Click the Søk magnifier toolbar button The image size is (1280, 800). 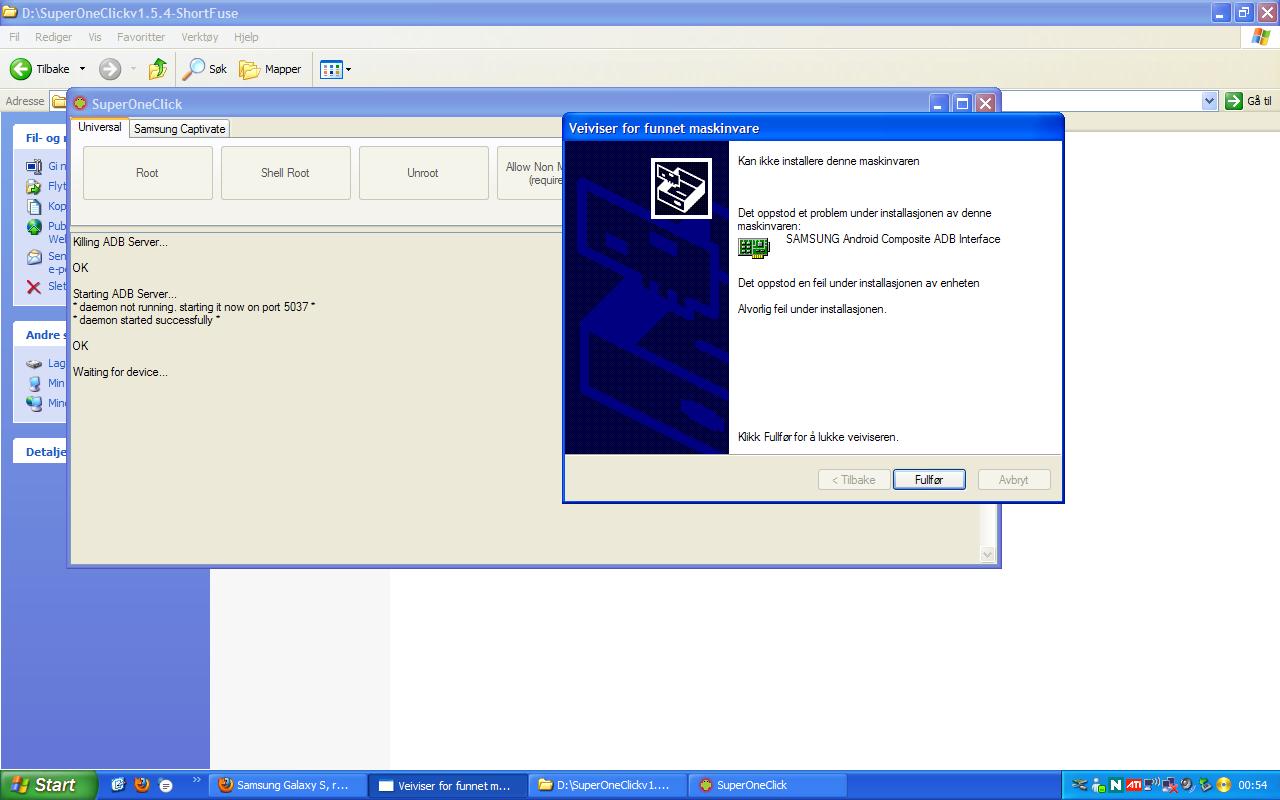click(x=205, y=69)
